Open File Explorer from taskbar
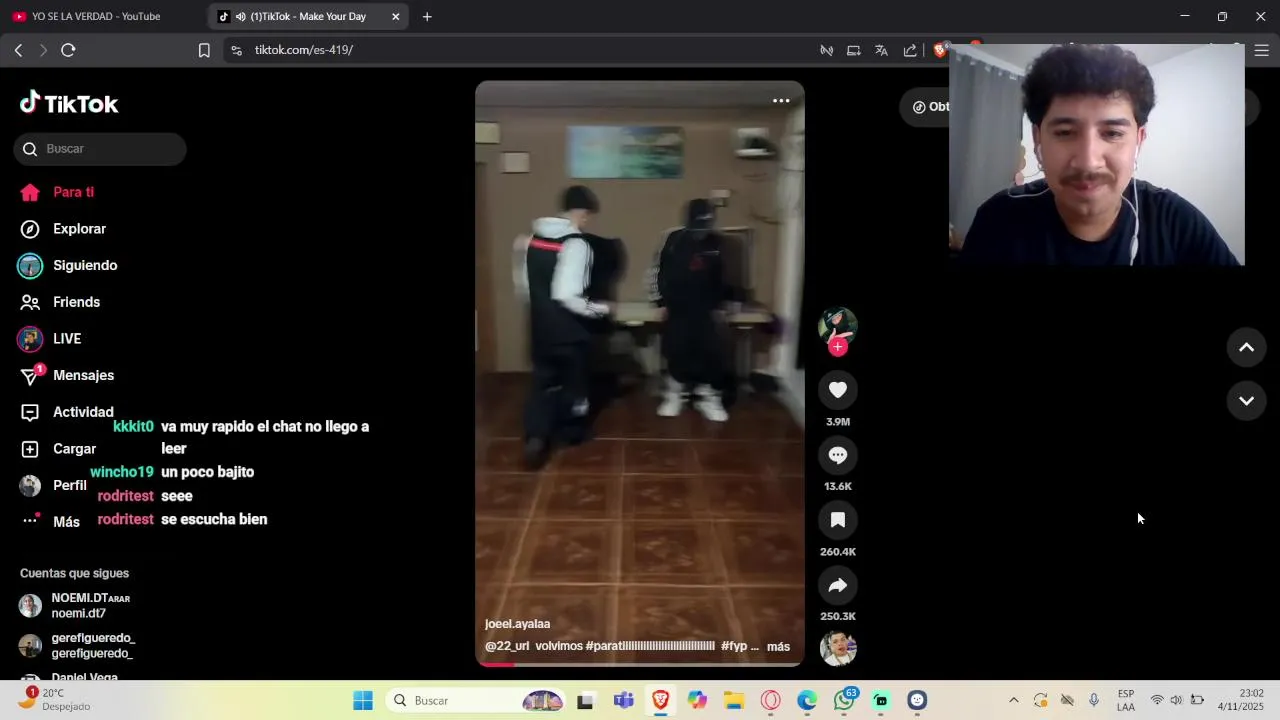The image size is (1280, 720). pyautogui.click(x=734, y=700)
